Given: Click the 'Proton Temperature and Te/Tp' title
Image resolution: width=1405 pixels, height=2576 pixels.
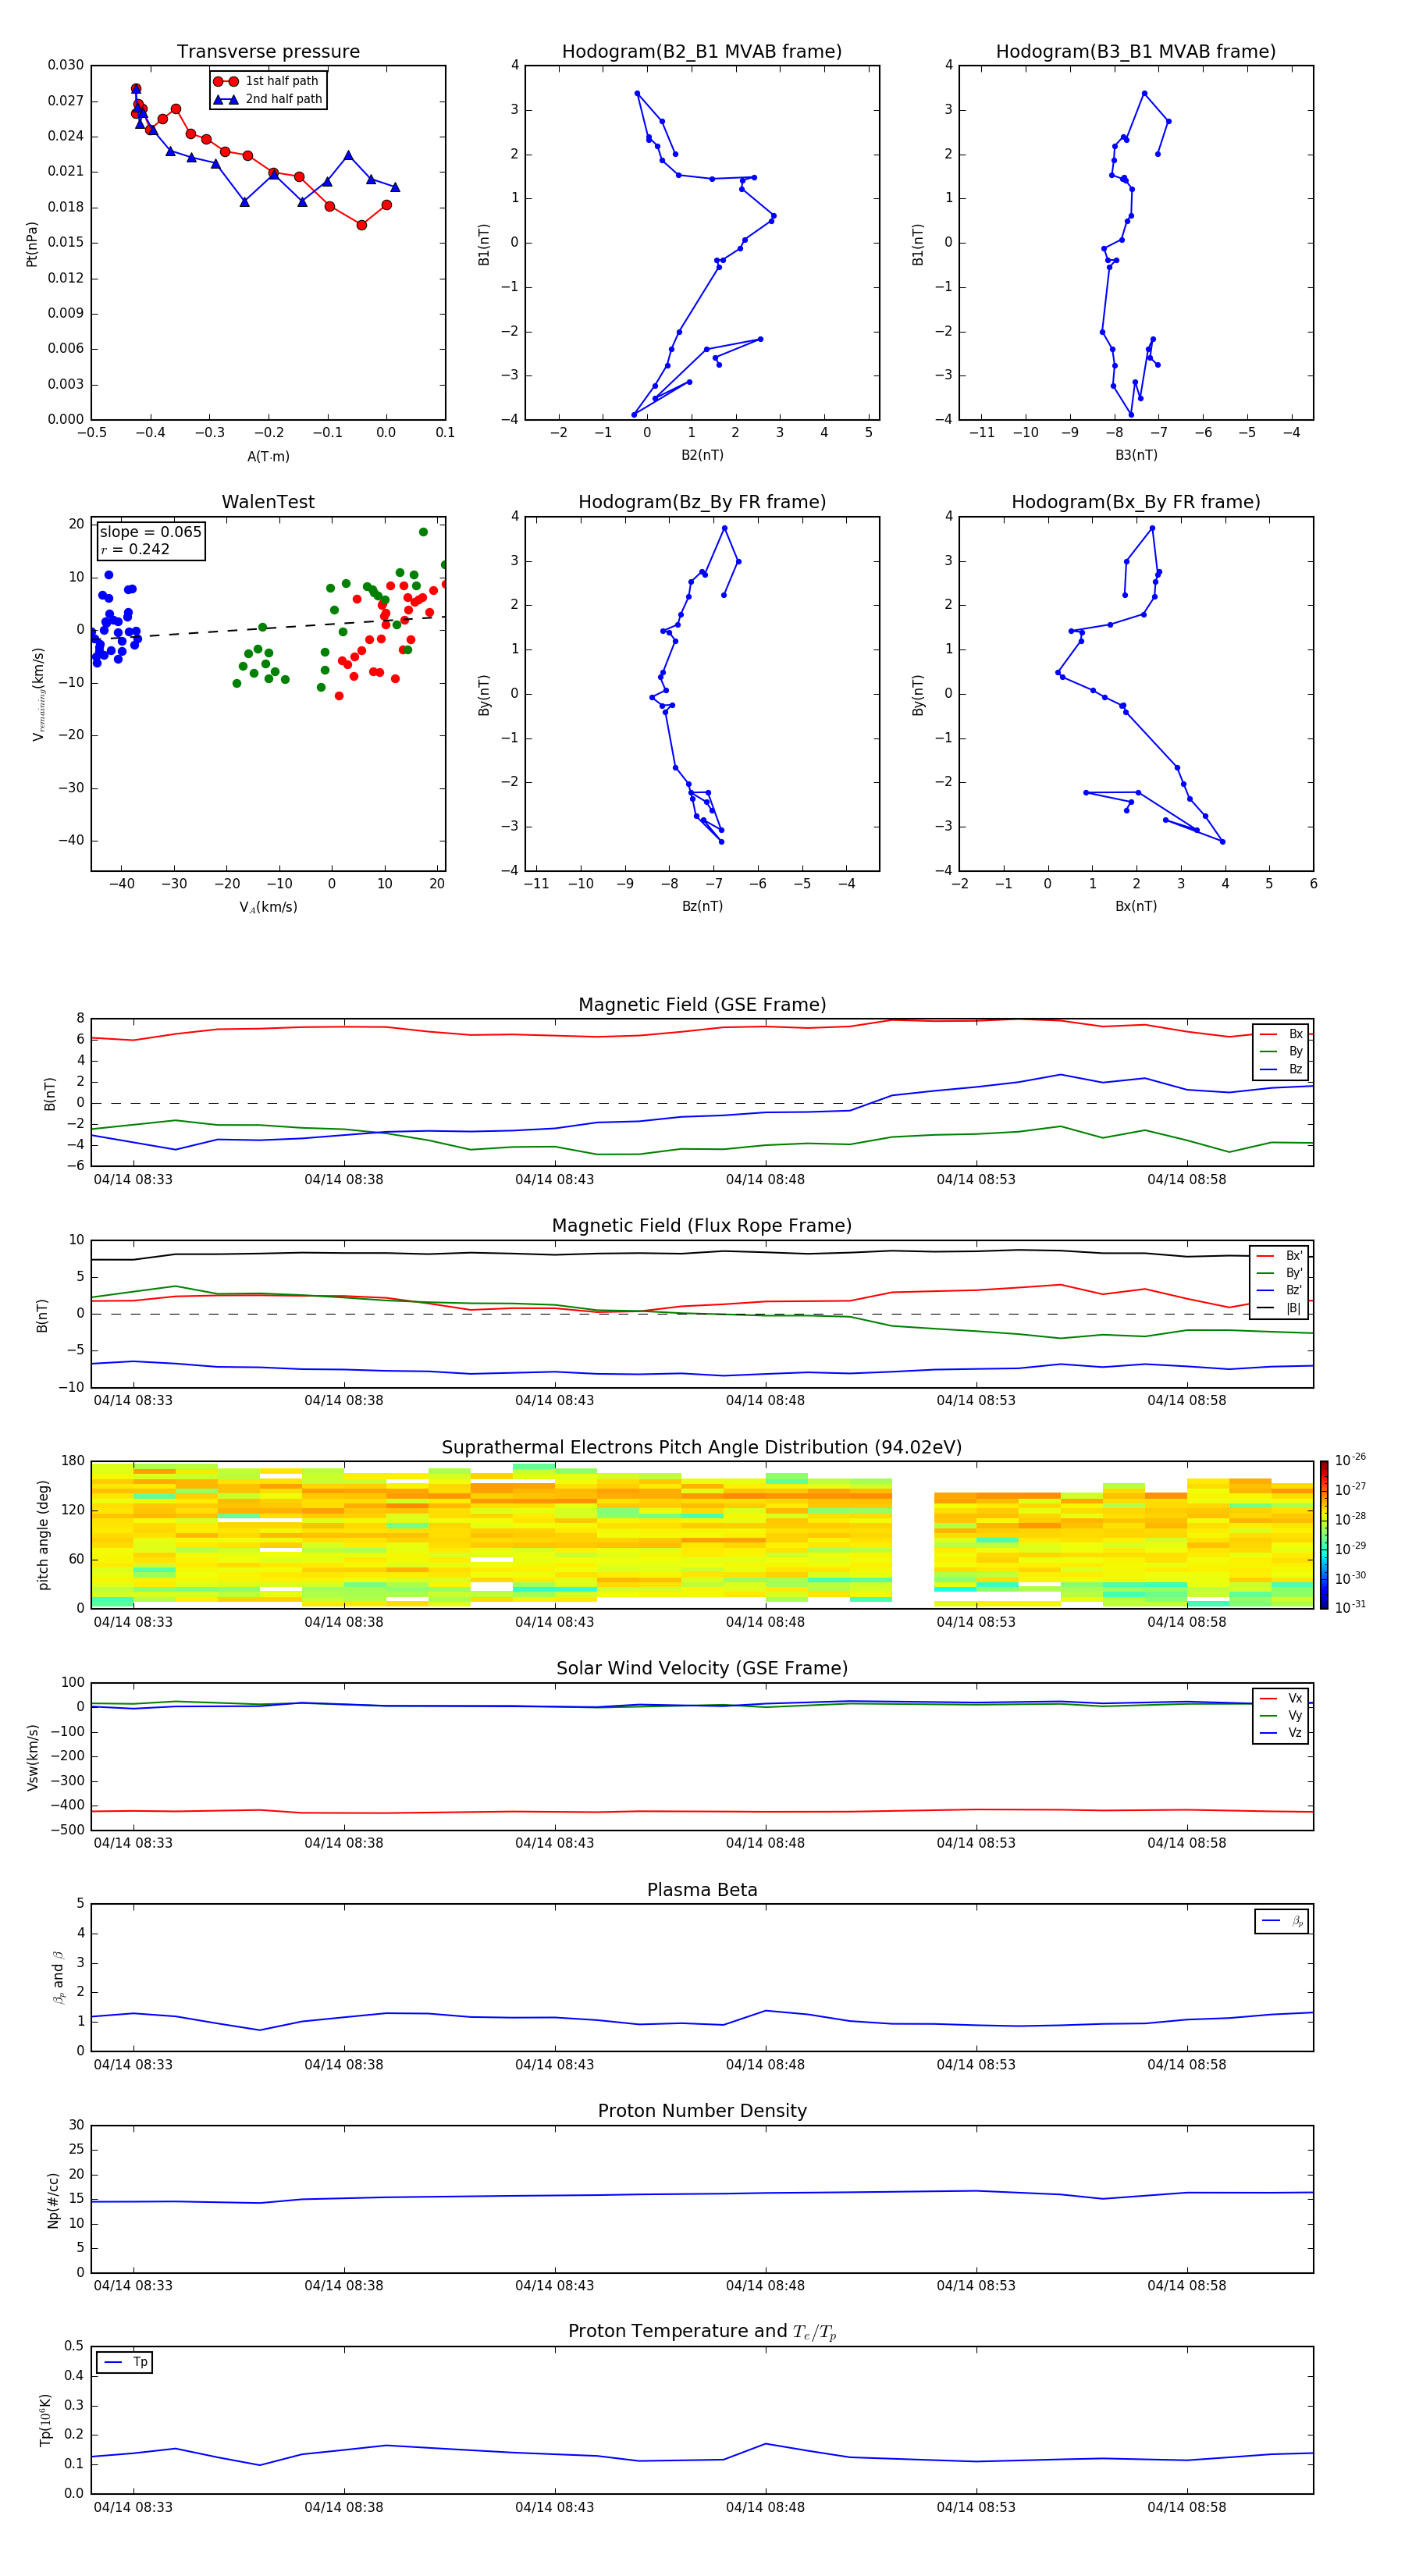Looking at the screenshot, I should (702, 2332).
